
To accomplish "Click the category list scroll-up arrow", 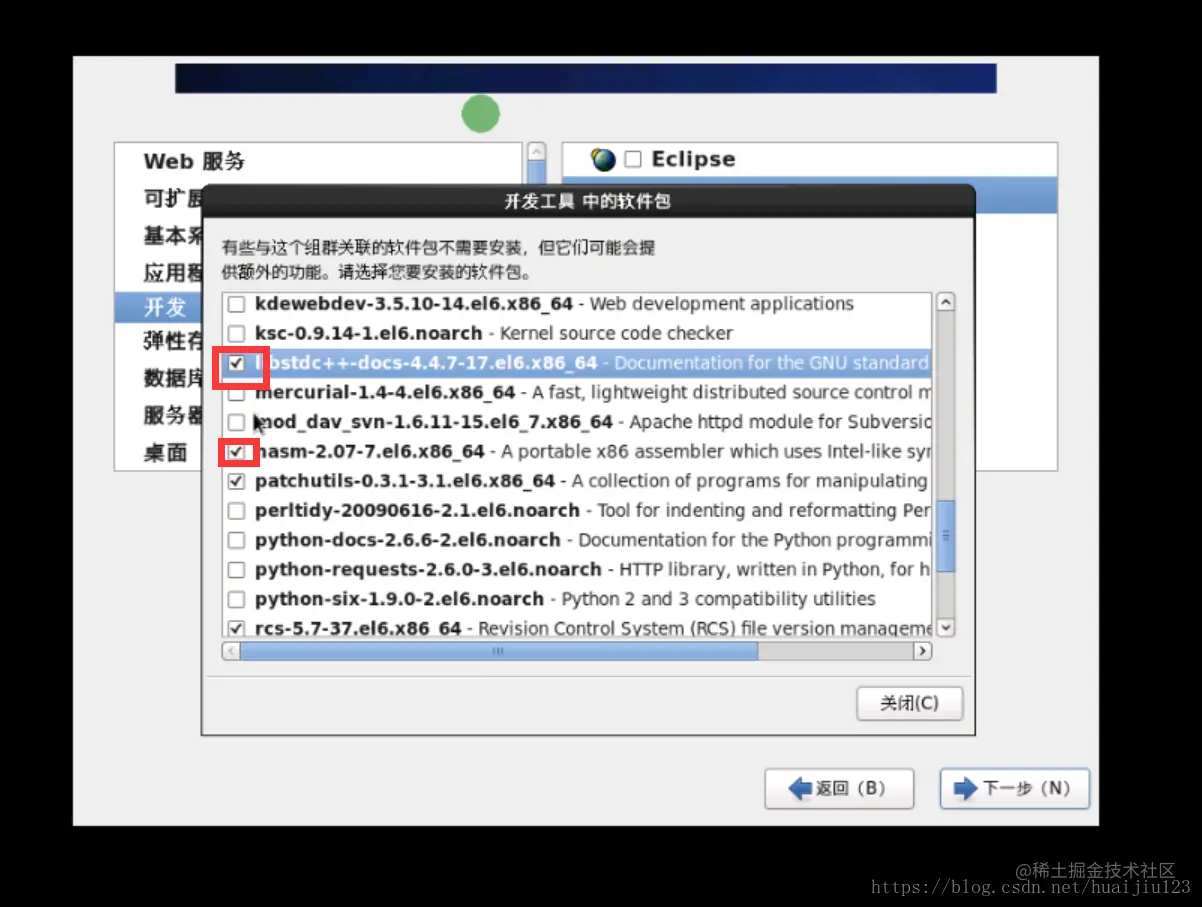I will coord(536,152).
